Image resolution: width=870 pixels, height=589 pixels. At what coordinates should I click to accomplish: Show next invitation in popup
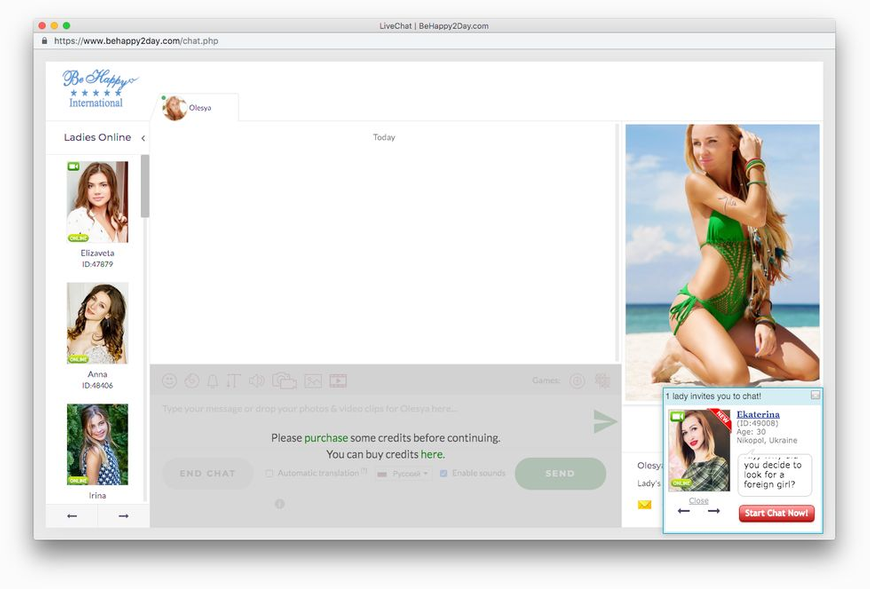click(x=714, y=511)
